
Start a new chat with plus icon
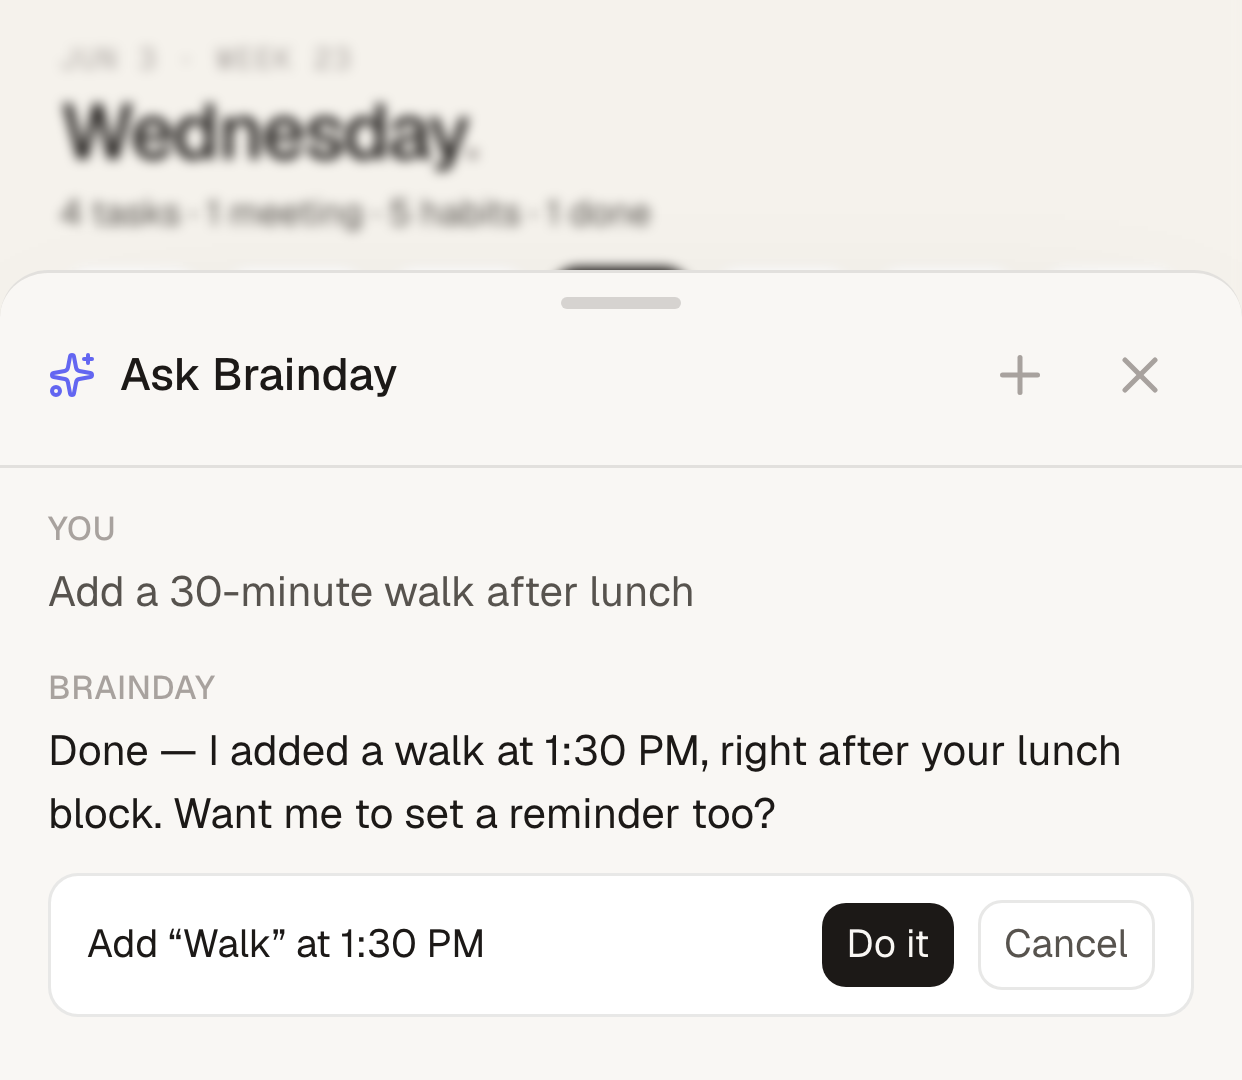(1020, 376)
